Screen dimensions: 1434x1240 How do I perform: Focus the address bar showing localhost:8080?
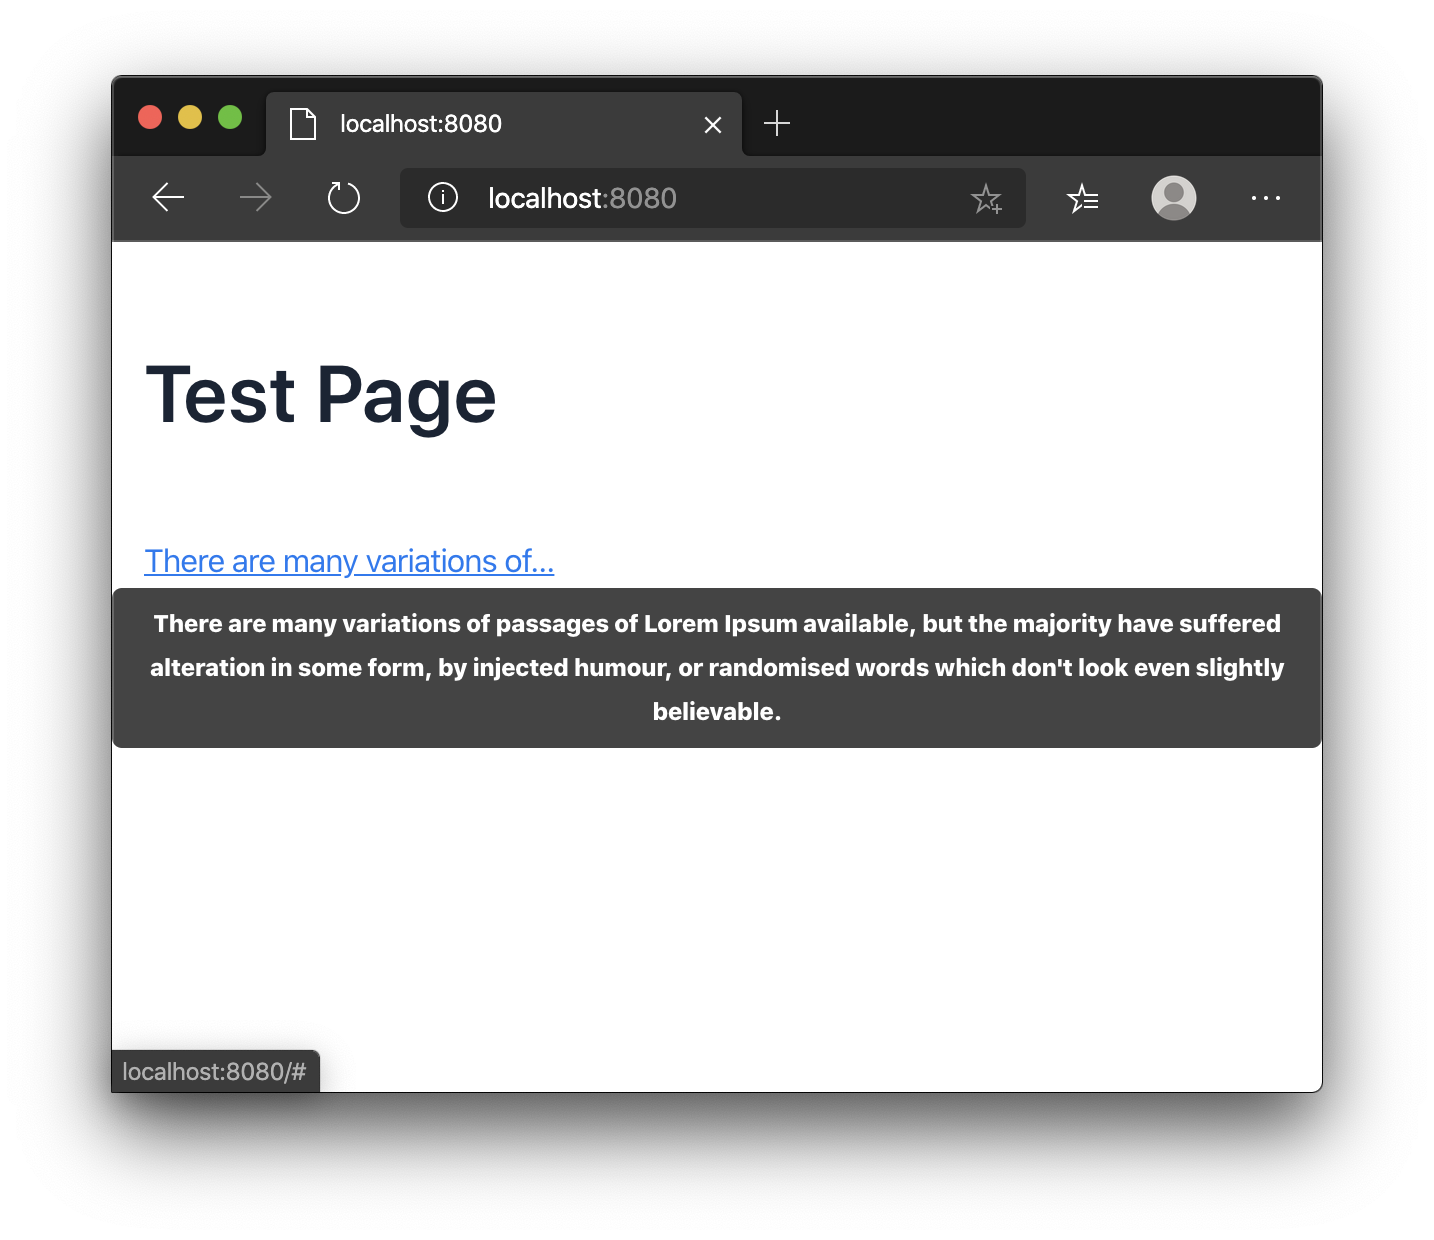(x=712, y=198)
